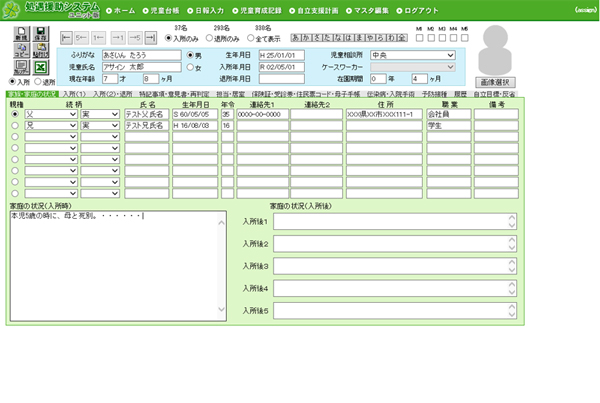Filter names by わ kana button

(x=391, y=38)
